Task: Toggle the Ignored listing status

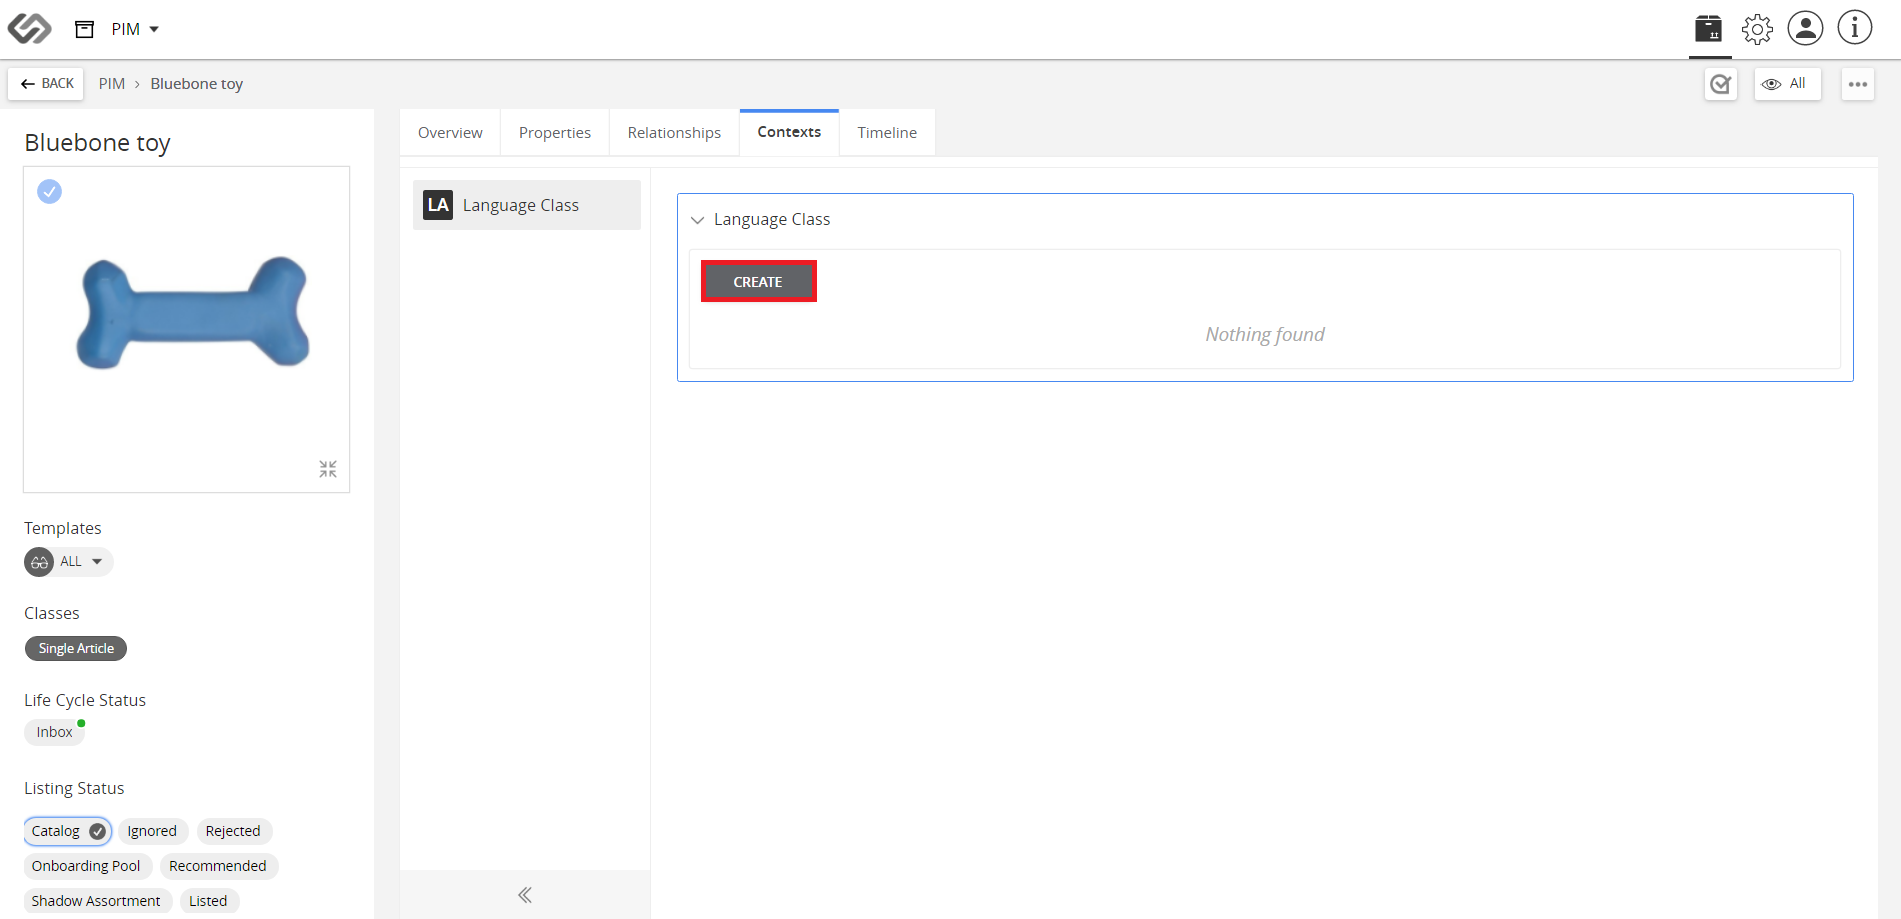Action: 152,831
